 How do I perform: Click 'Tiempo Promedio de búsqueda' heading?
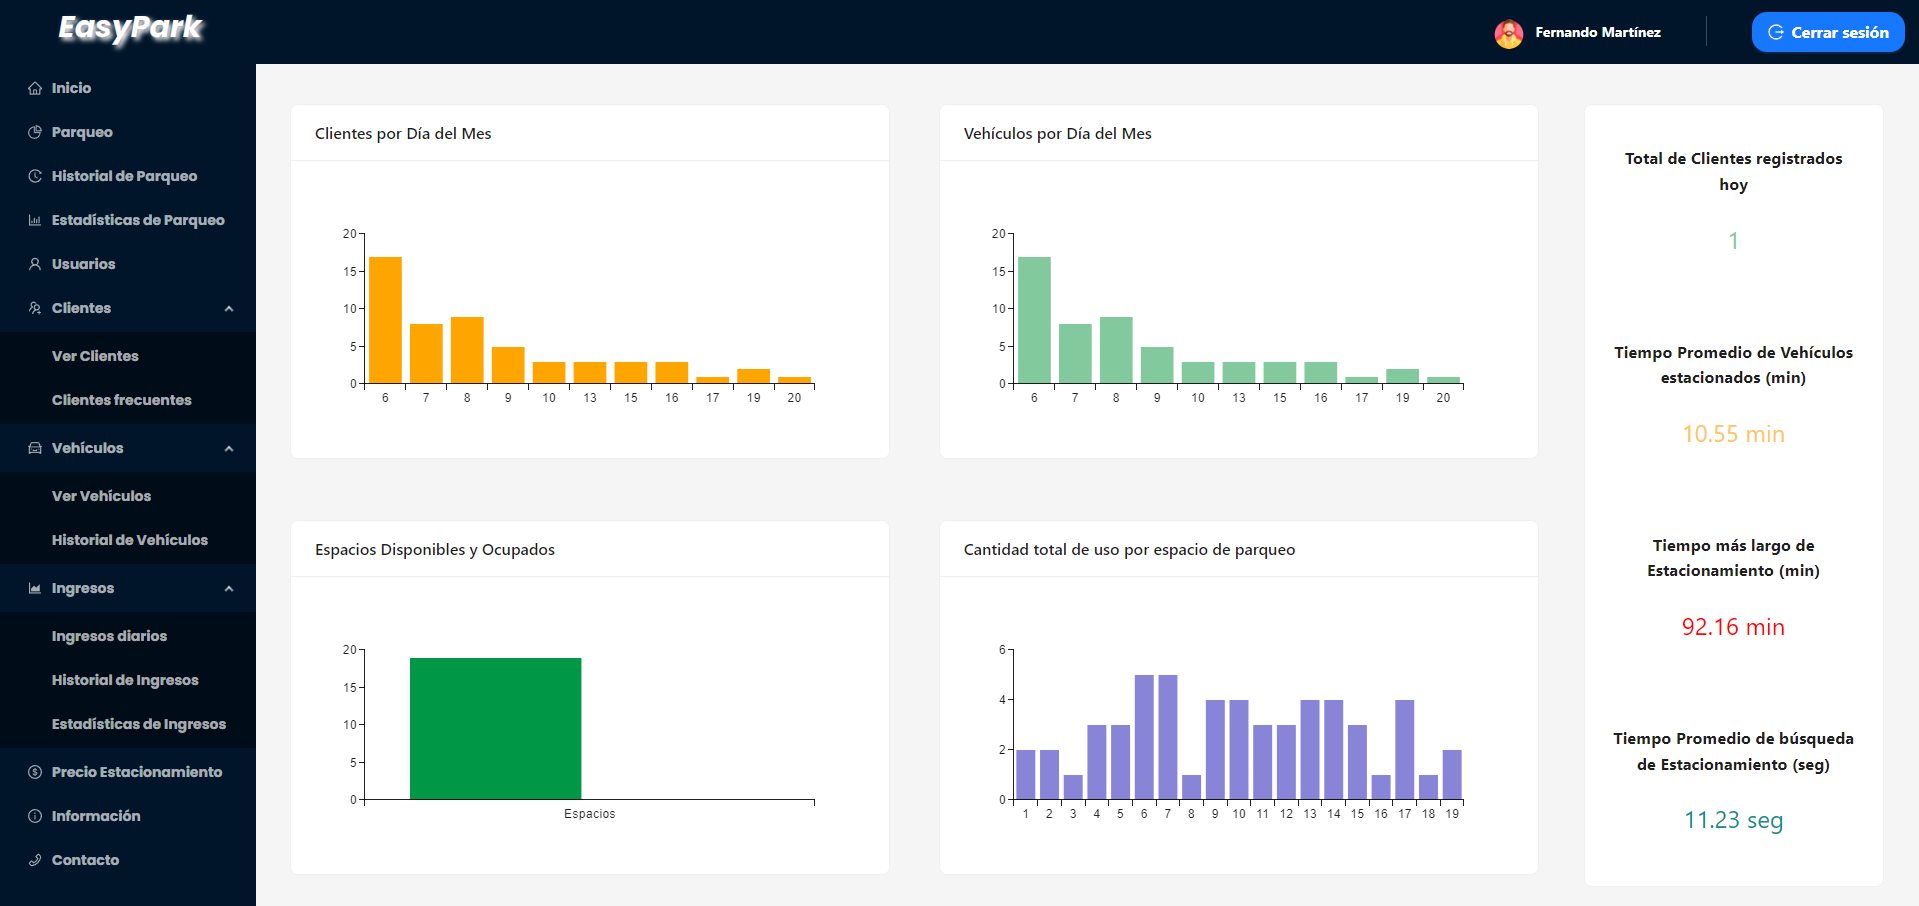(x=1733, y=751)
